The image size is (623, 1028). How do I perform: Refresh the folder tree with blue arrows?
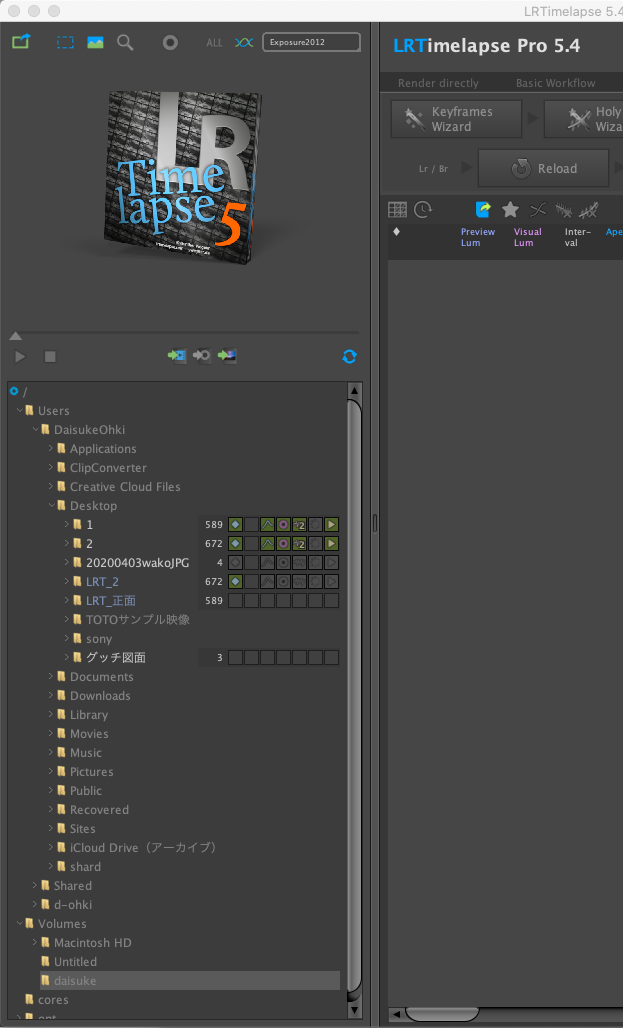[x=350, y=356]
